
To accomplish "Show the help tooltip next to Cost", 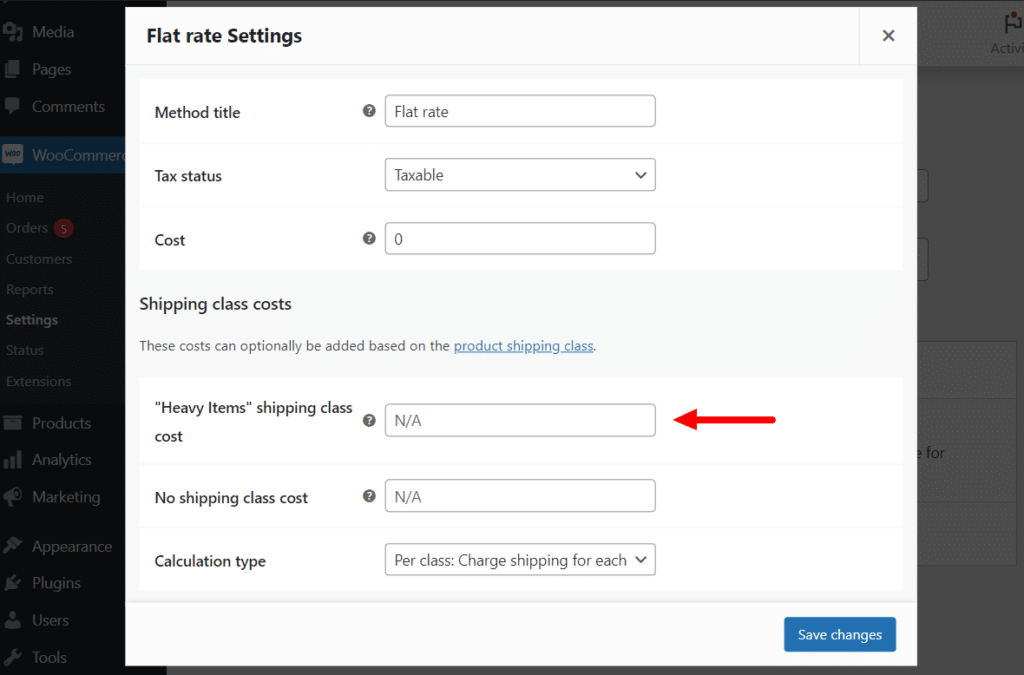I will [x=369, y=239].
